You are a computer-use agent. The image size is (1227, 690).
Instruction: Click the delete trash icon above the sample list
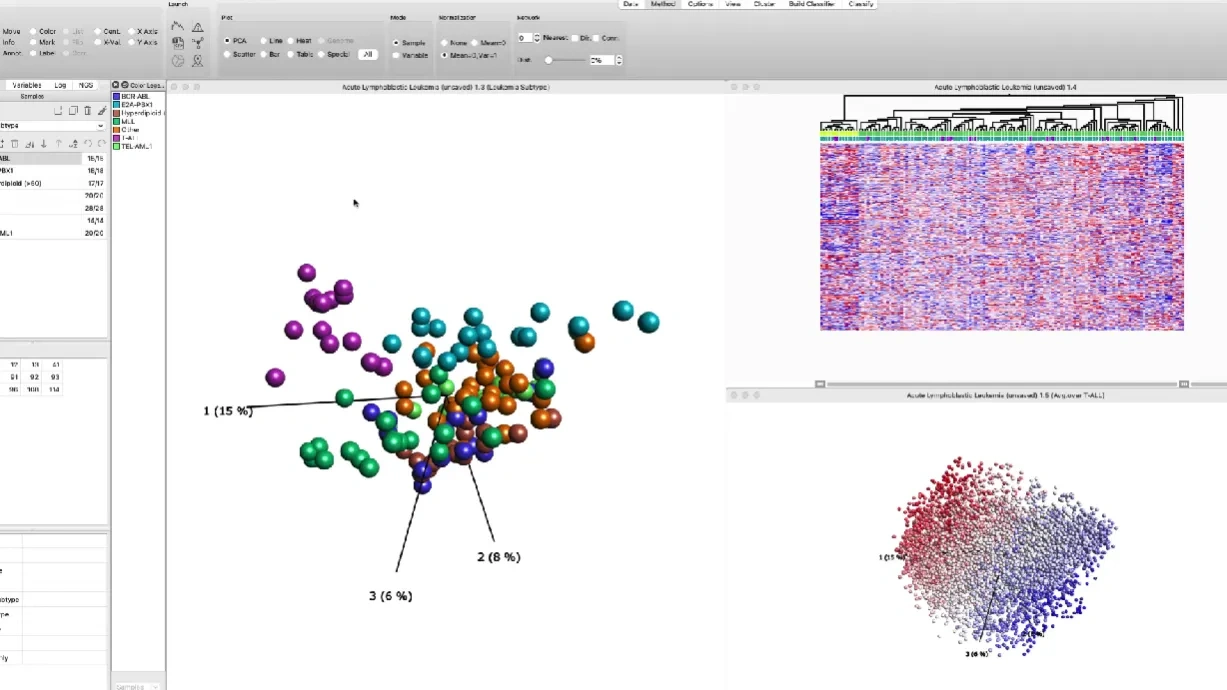point(87,110)
